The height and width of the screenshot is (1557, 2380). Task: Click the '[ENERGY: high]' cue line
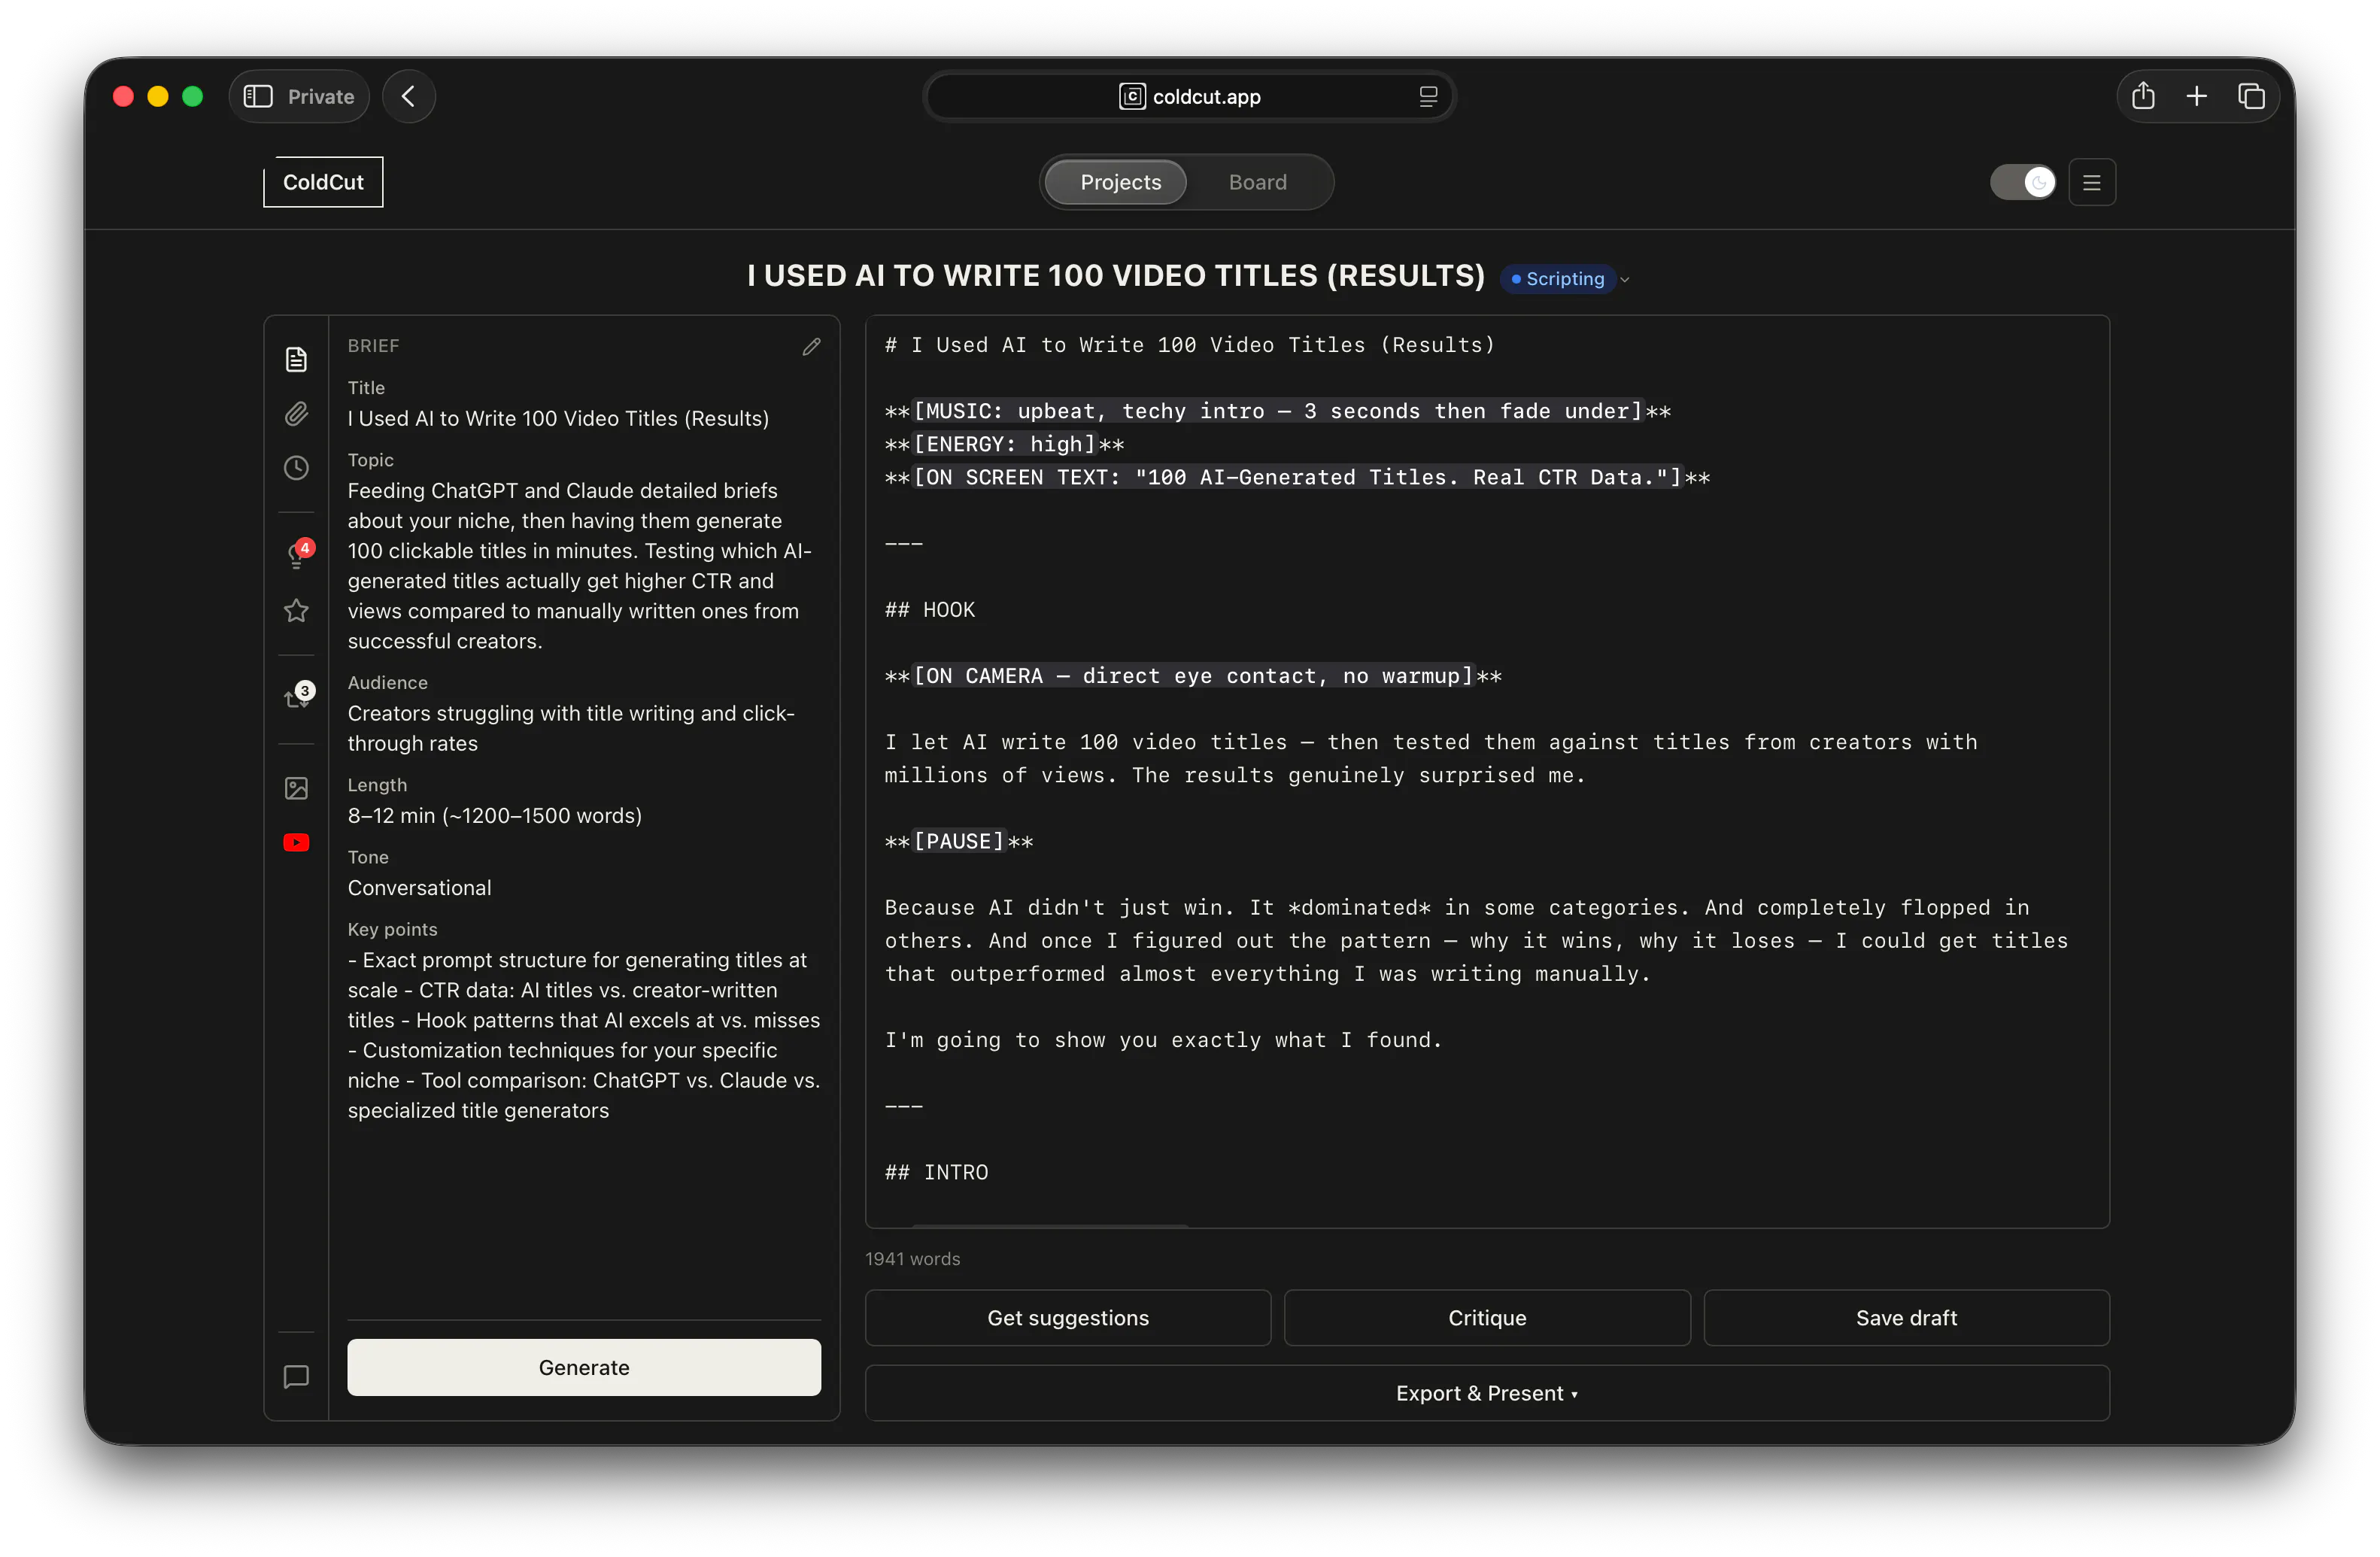pyautogui.click(x=1004, y=444)
